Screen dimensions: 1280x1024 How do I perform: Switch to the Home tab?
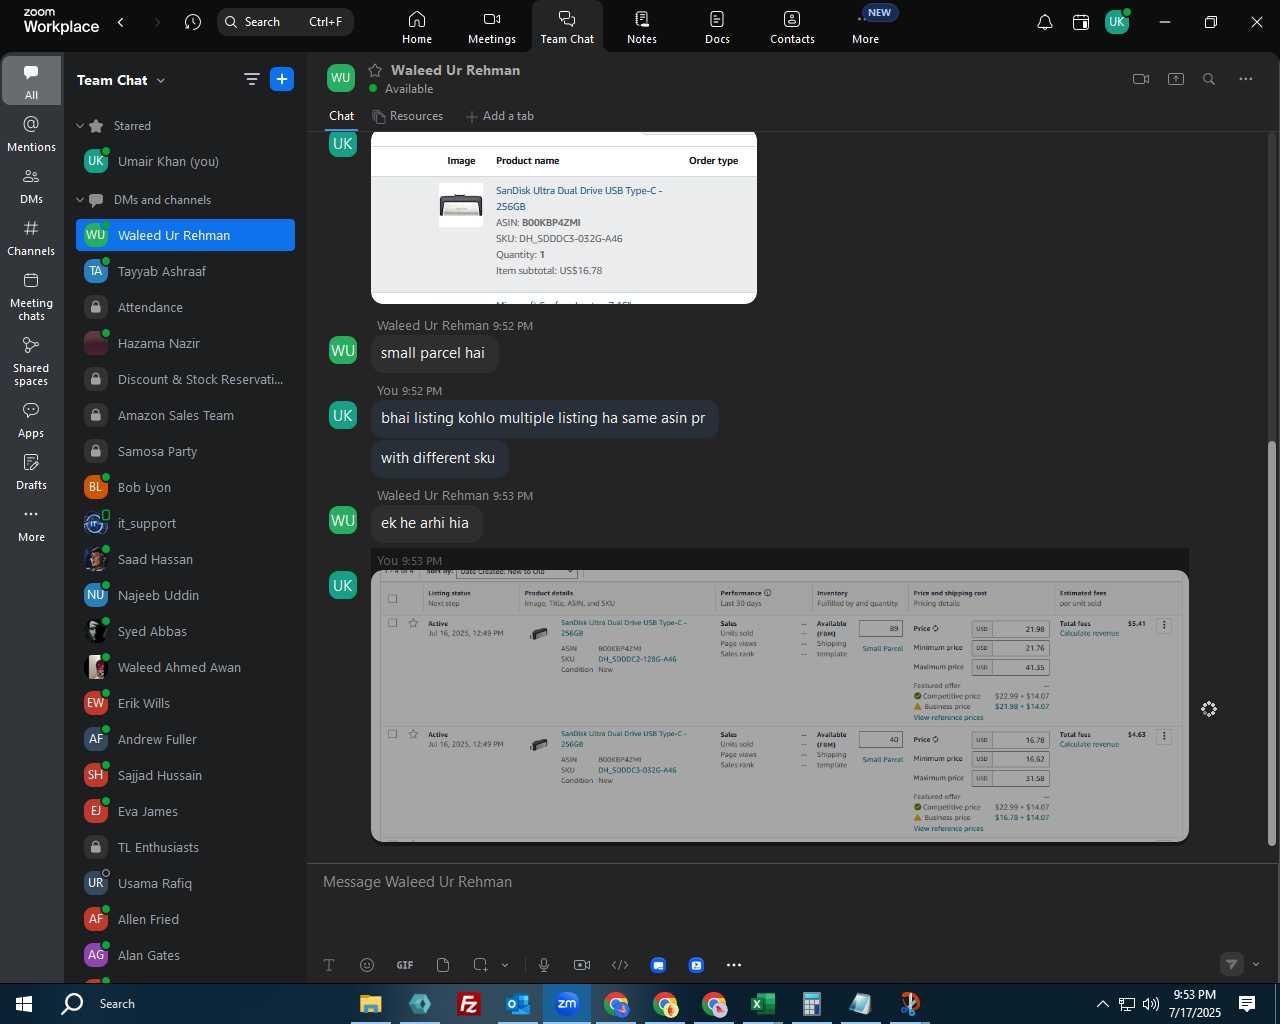tap(417, 27)
